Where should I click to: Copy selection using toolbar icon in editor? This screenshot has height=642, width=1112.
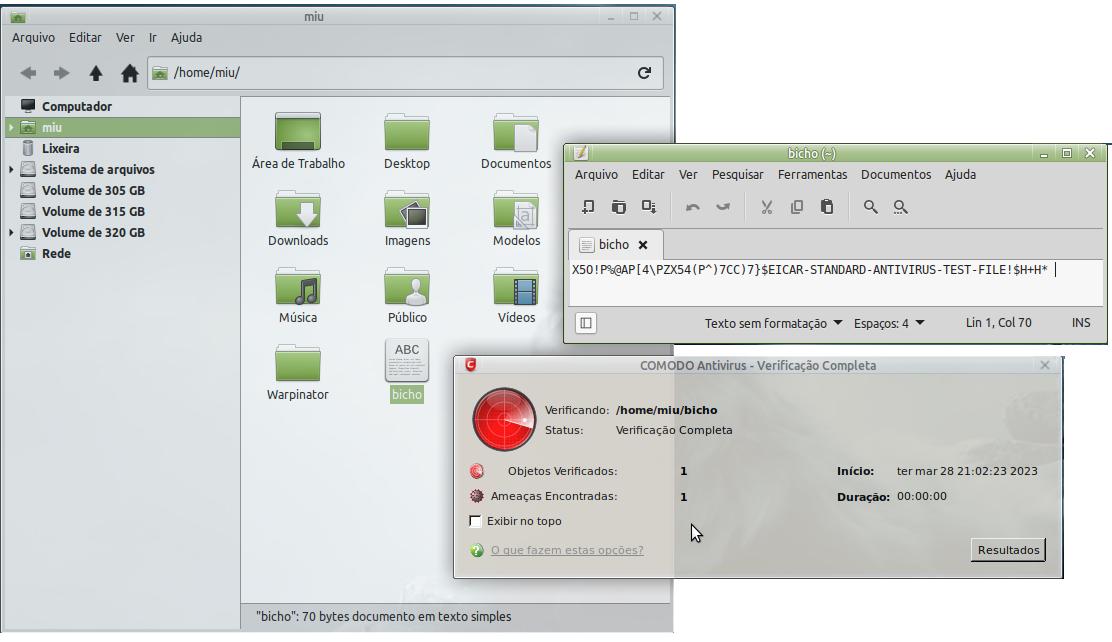click(x=796, y=207)
